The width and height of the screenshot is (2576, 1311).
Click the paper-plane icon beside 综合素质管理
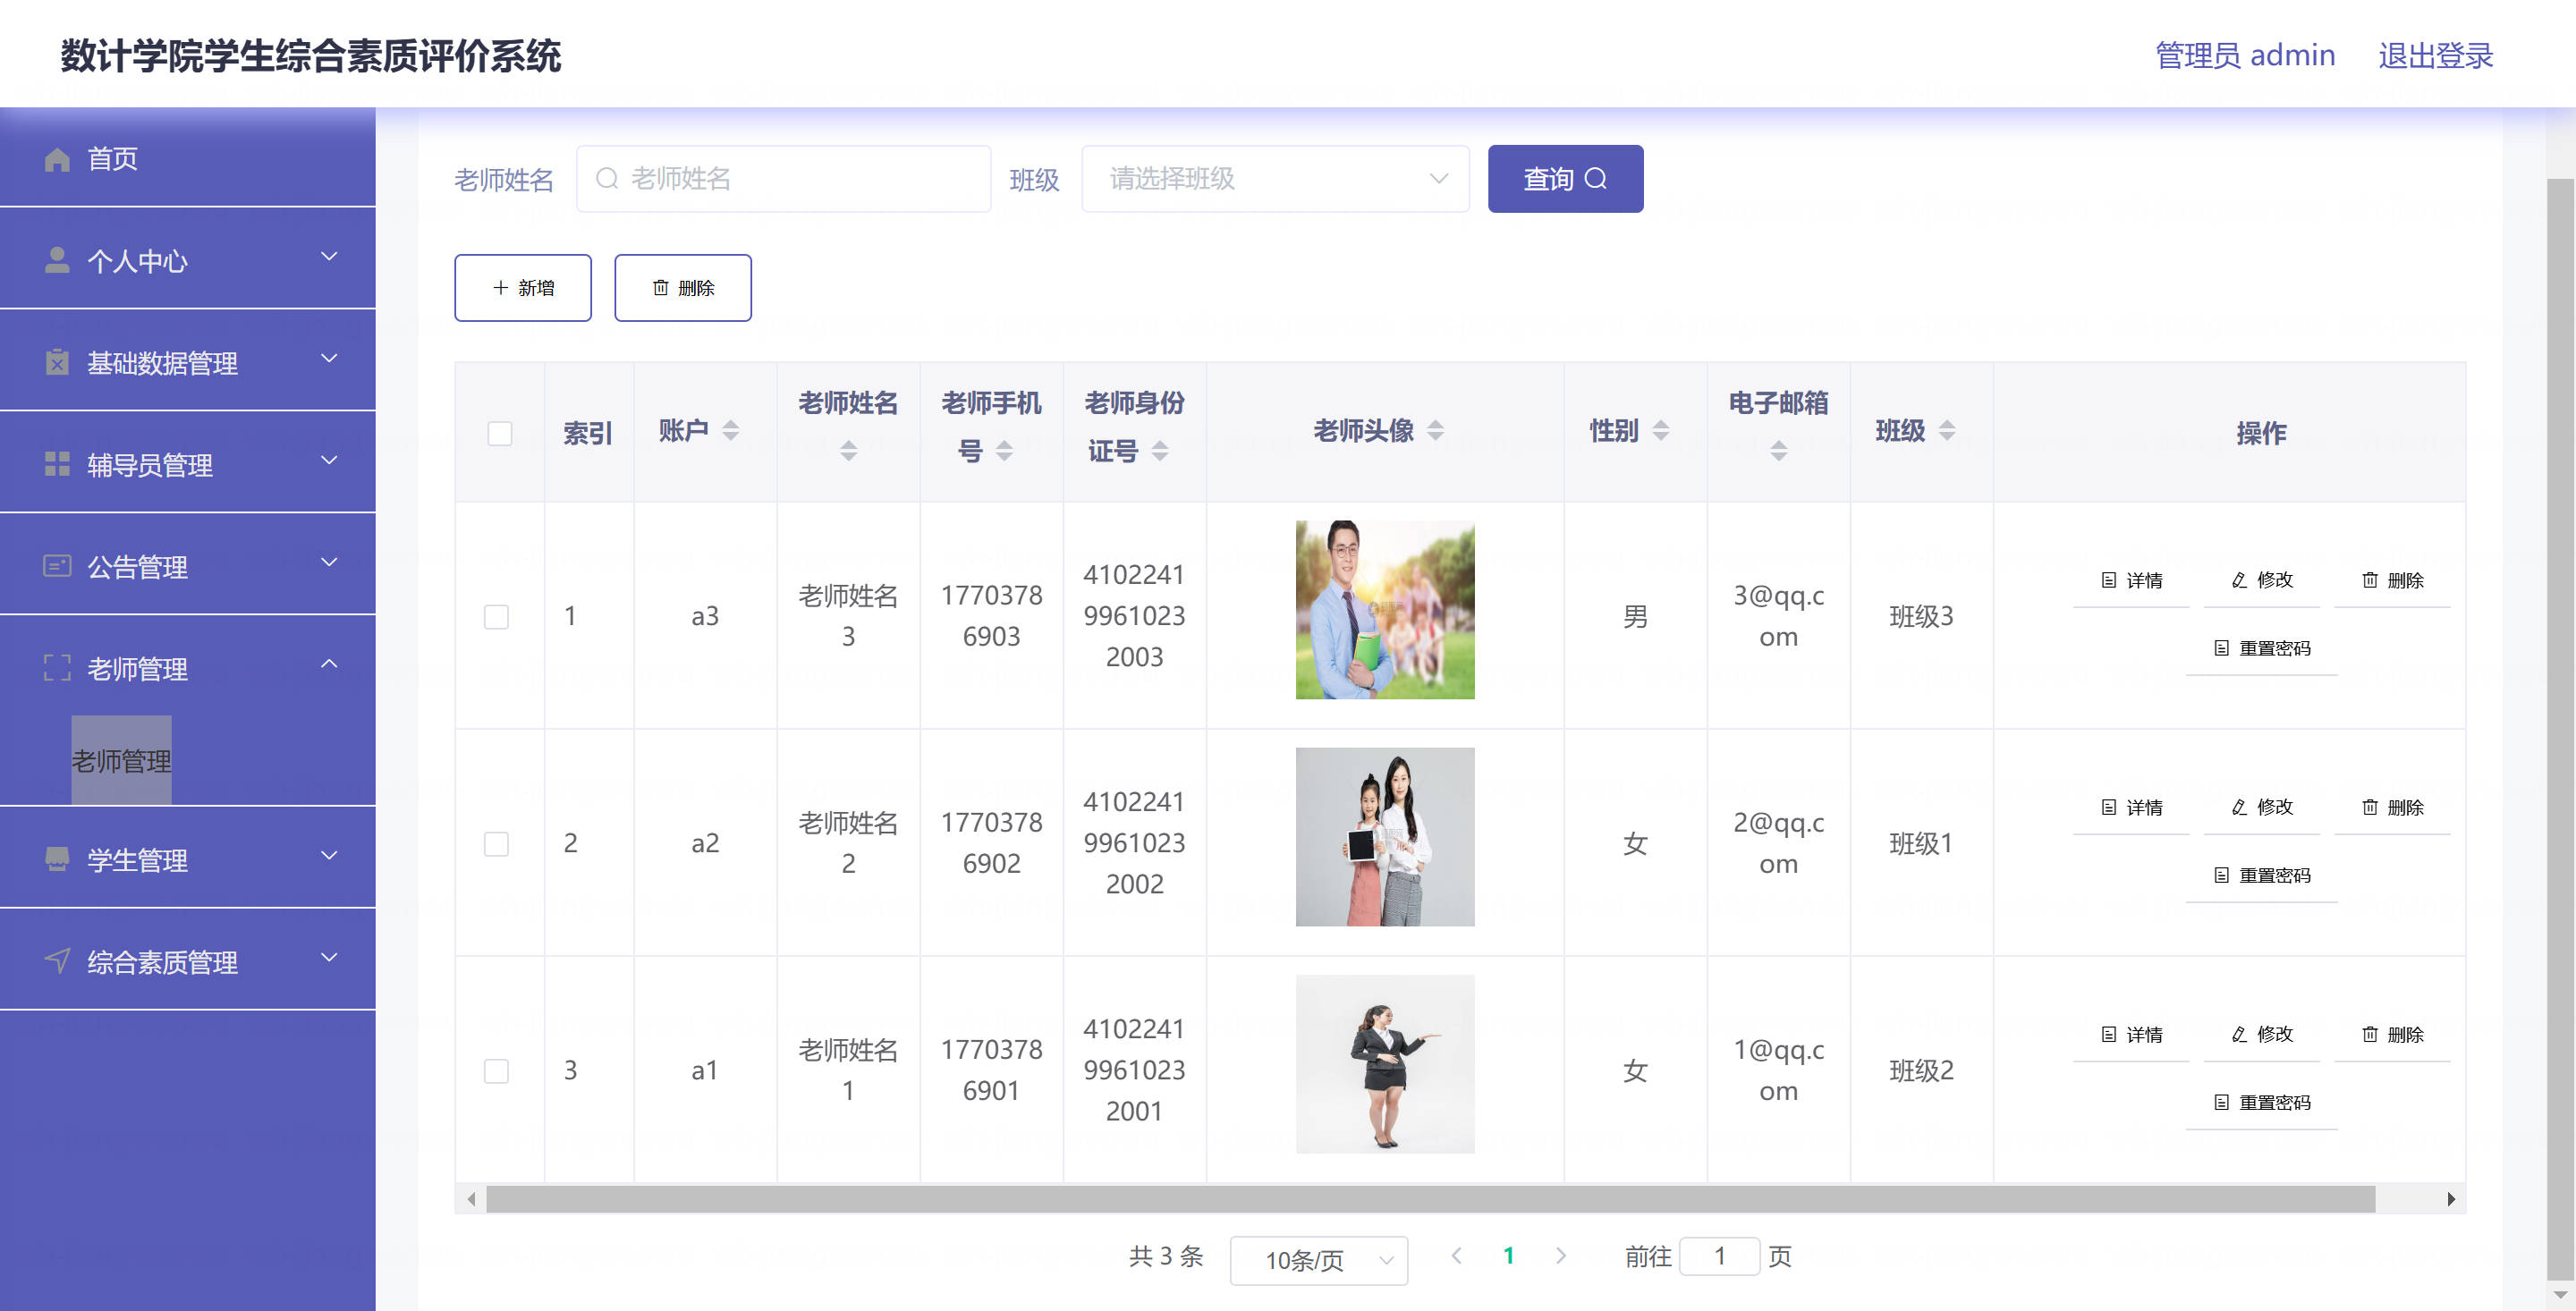coord(57,961)
